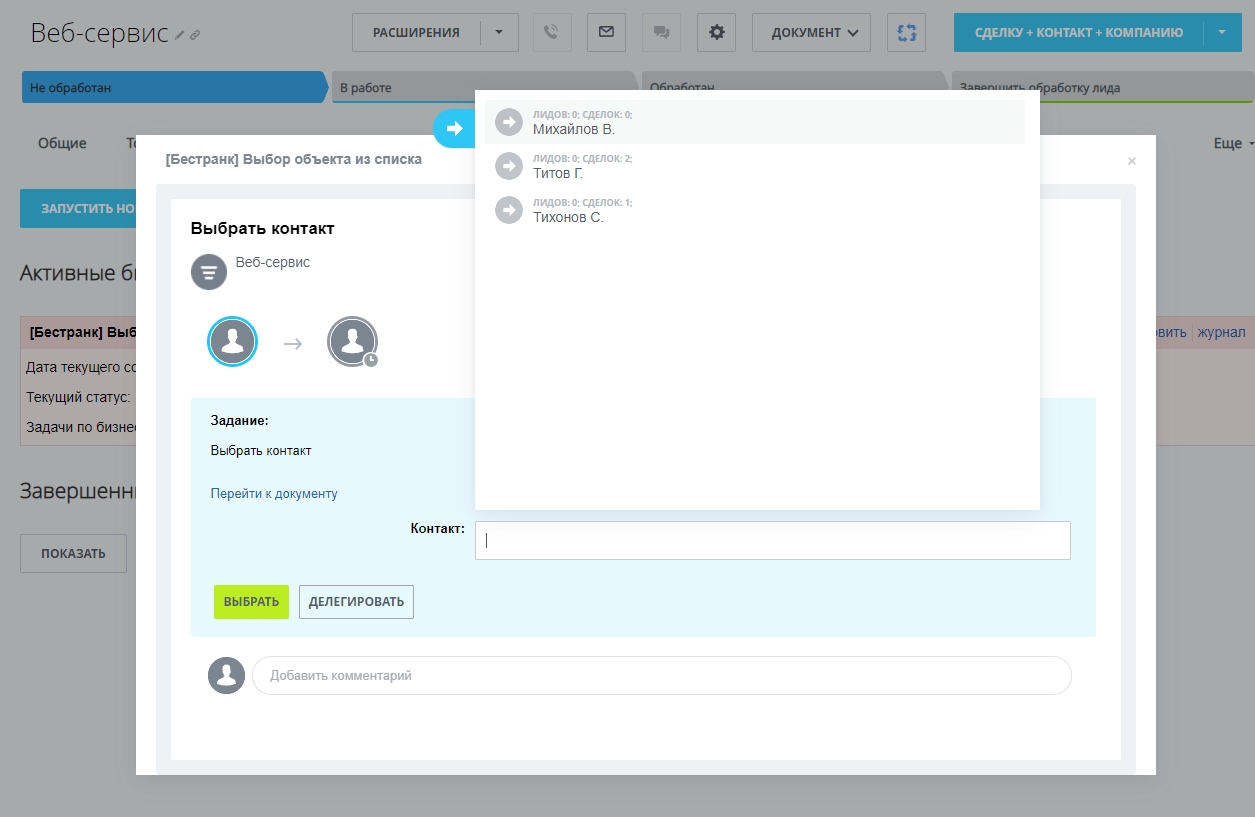Click arrow icon next to Тихонов С.

[x=509, y=210]
